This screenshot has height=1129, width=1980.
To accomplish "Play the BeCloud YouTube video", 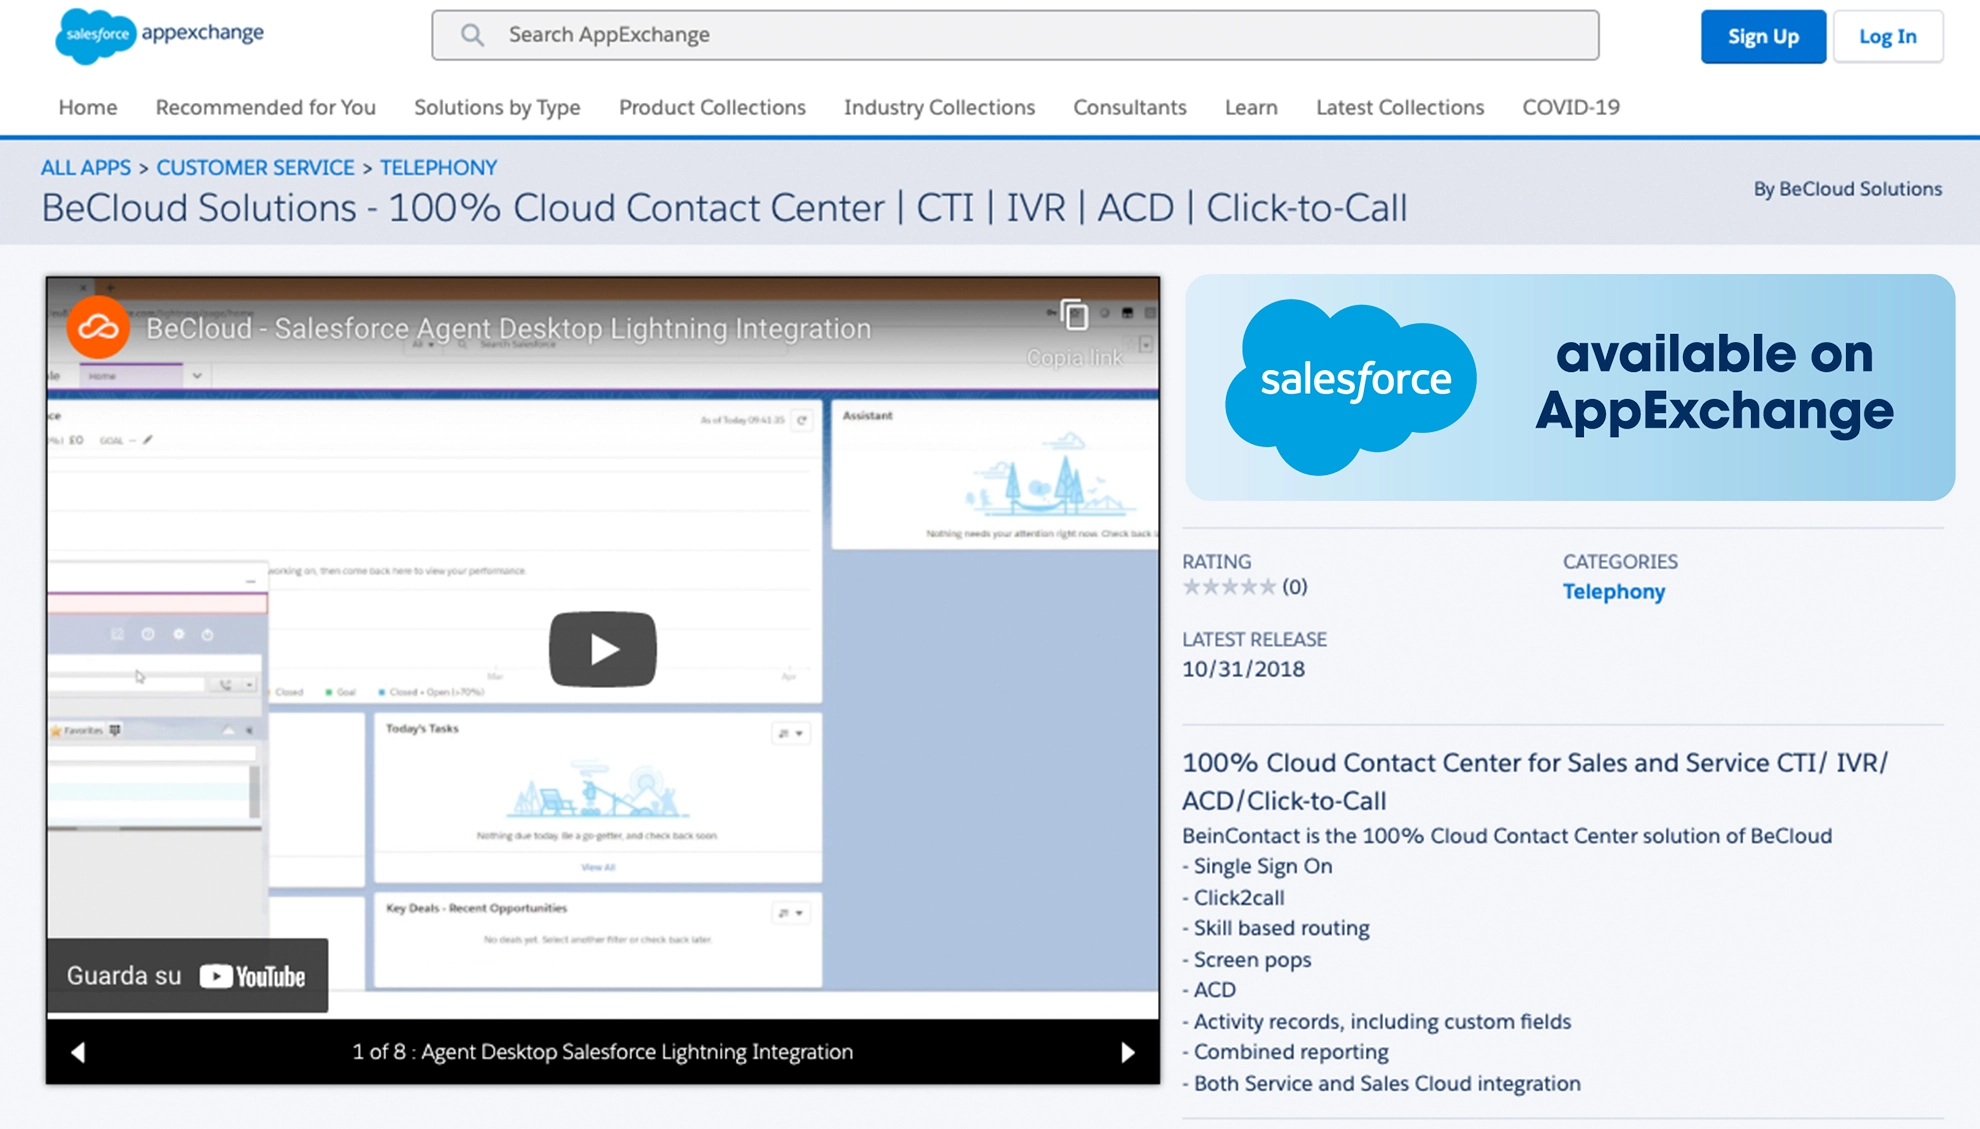I will (602, 649).
